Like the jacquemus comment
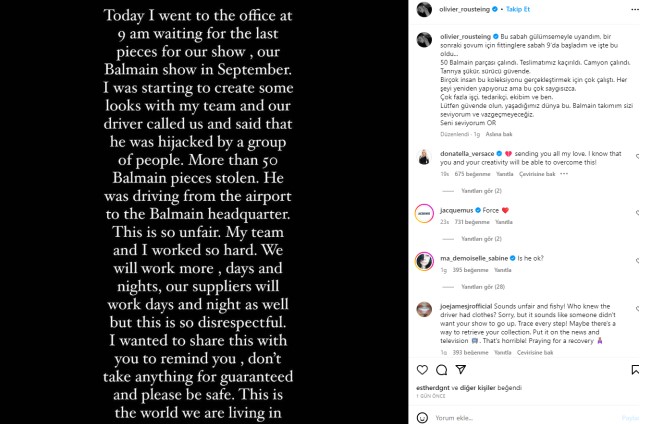664x424 pixels. [x=638, y=212]
